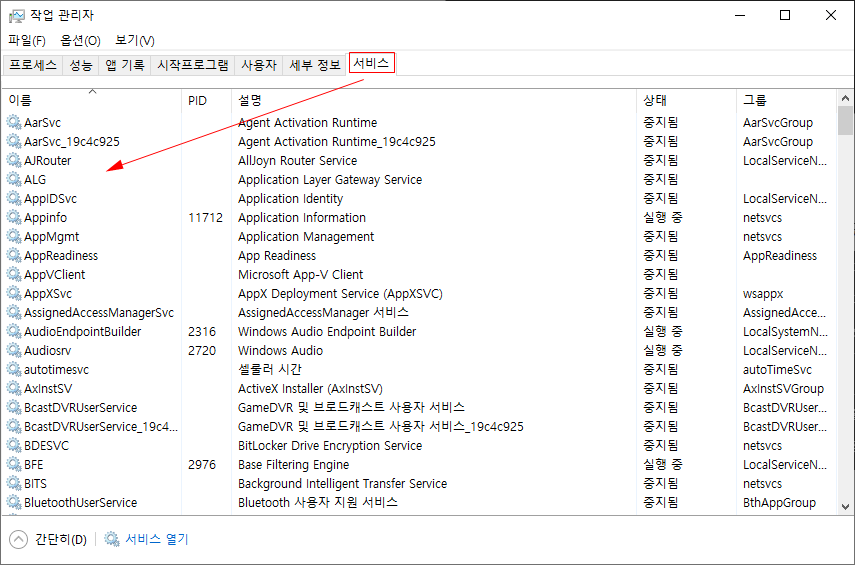Click the AxInstSVGroup group cell

(783, 388)
